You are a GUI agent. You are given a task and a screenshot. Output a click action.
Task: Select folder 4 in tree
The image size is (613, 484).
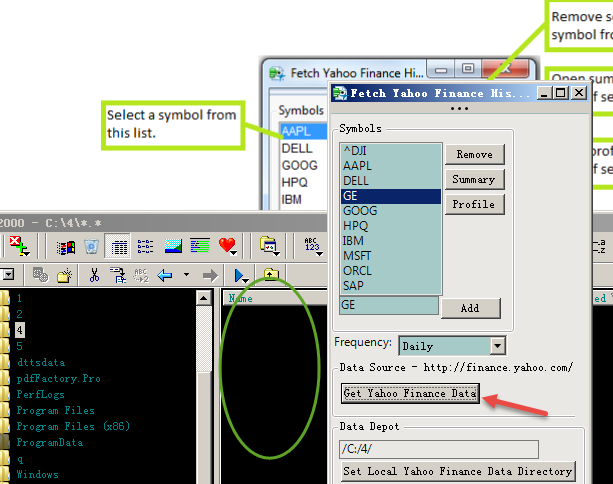point(20,330)
